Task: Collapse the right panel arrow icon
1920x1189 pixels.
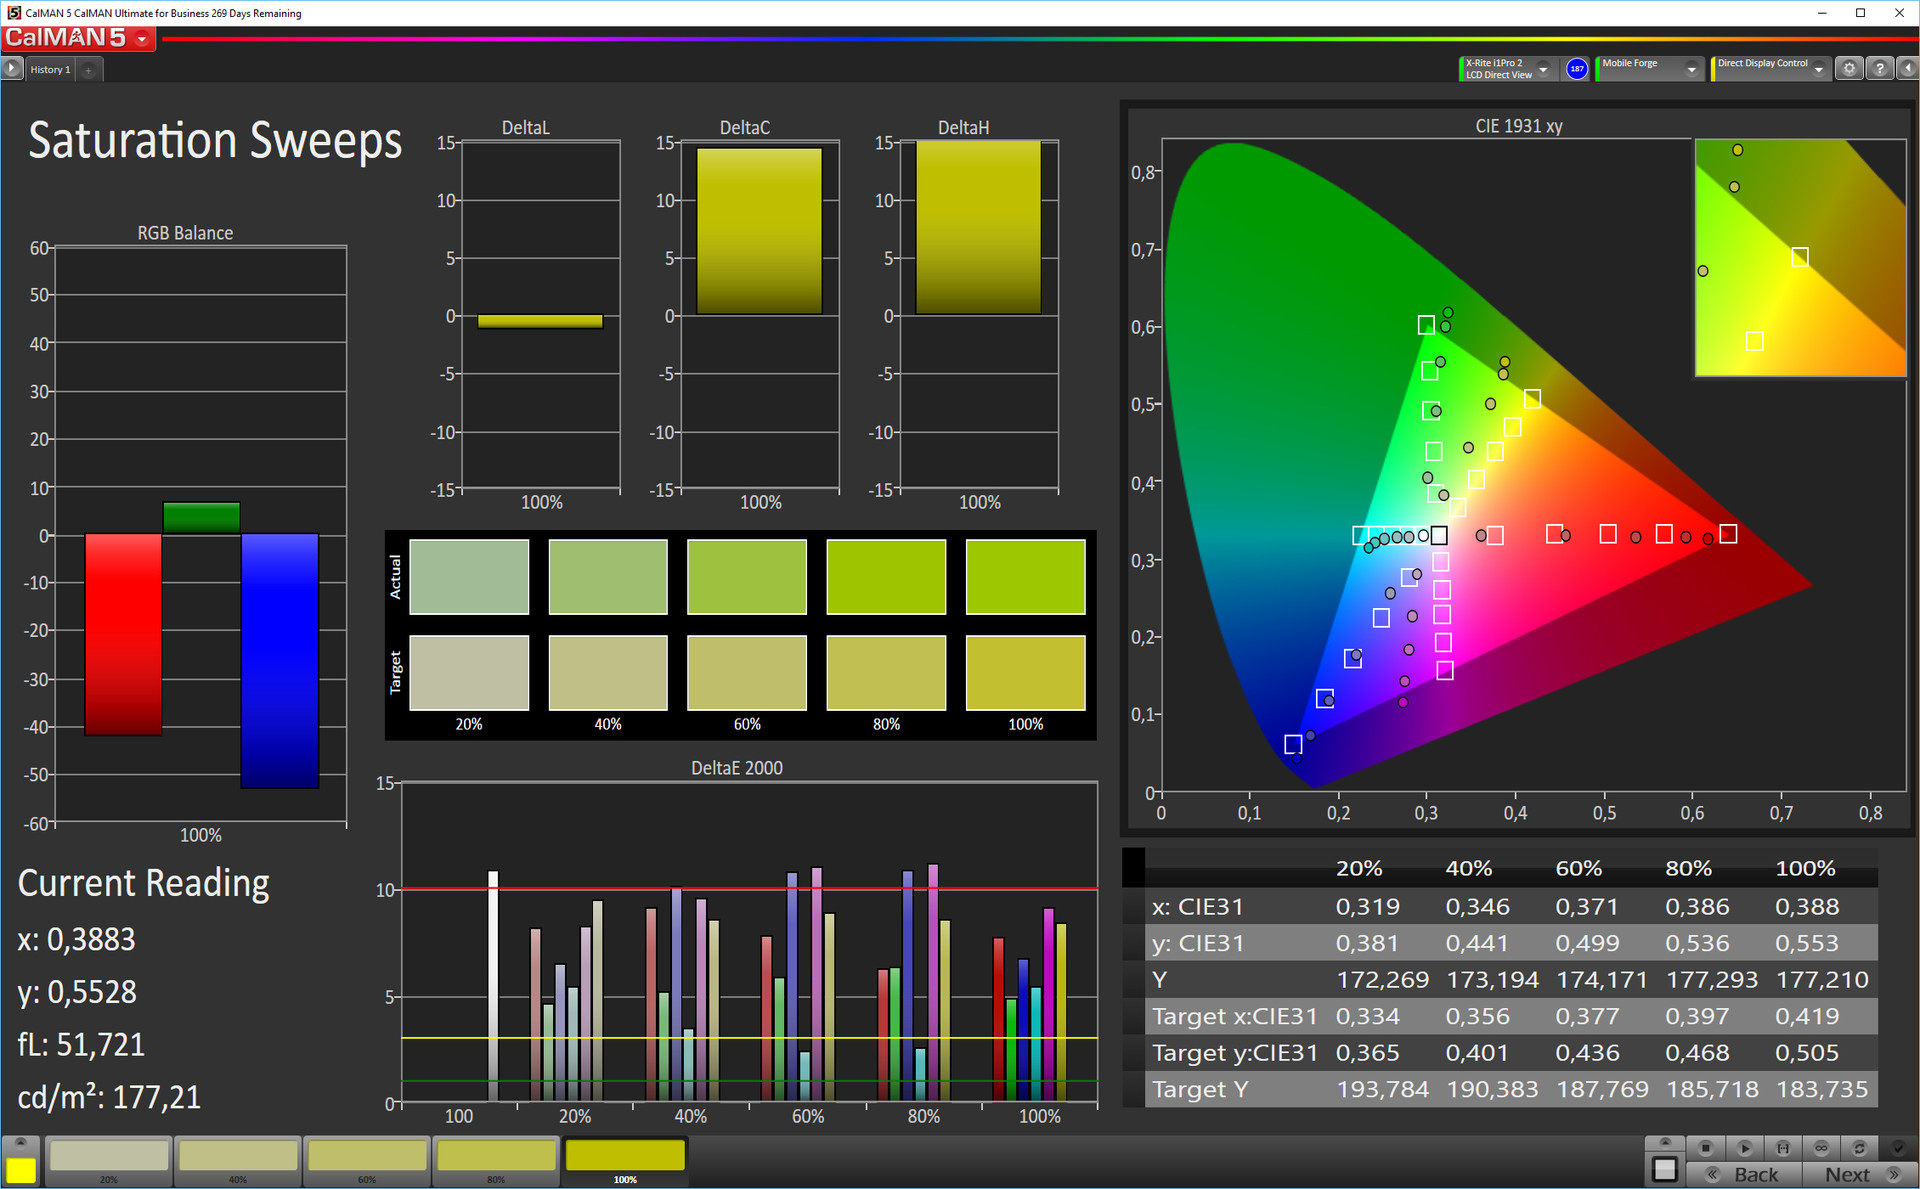Action: 1907,69
